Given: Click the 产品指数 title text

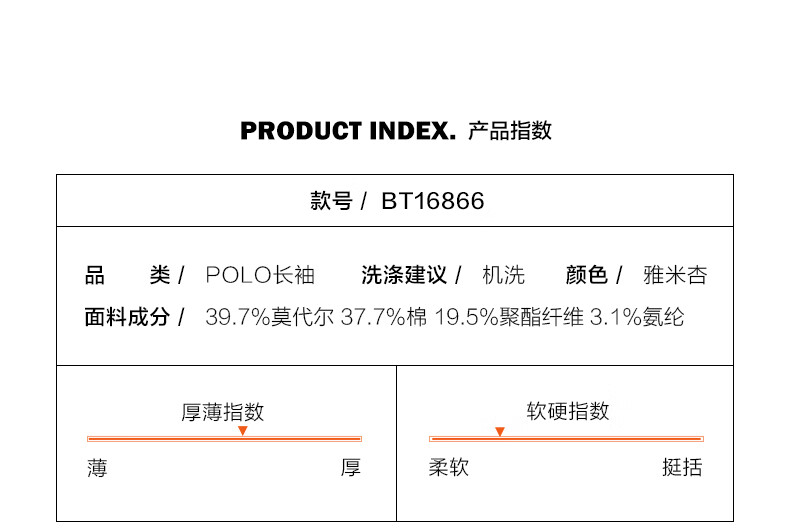Looking at the screenshot, I should point(510,131).
